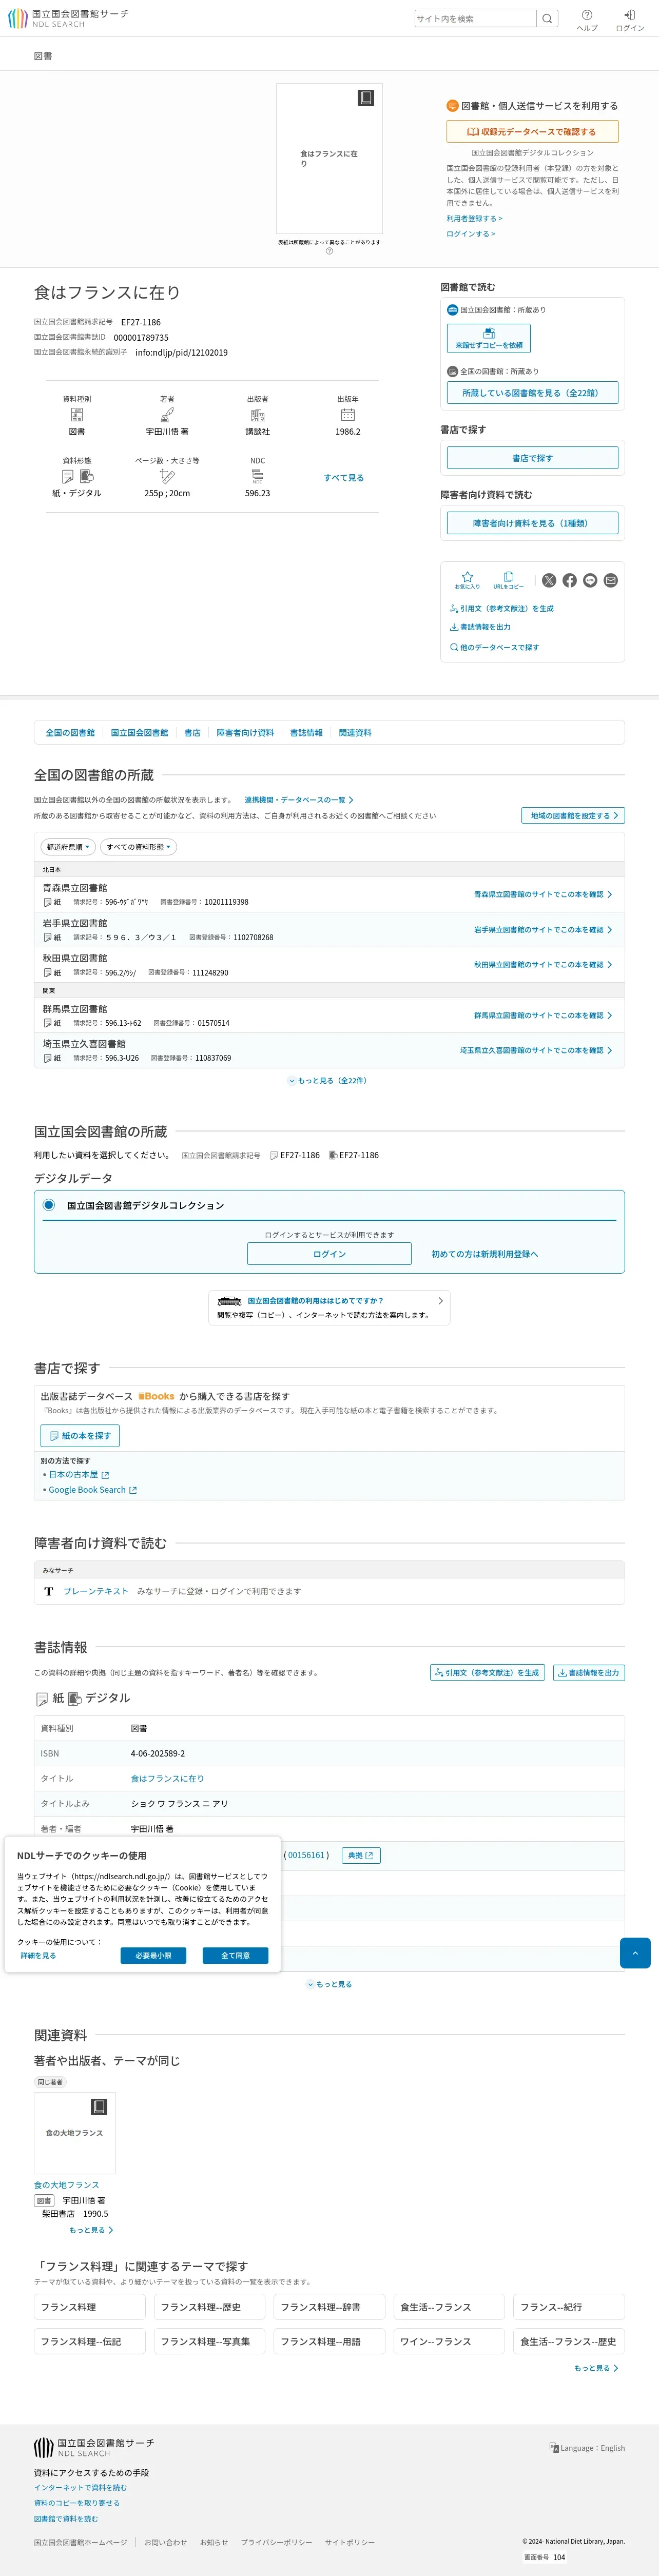Click the Login (ログイン) icon in header
Screen dimensions: 659x2576
[629, 20]
